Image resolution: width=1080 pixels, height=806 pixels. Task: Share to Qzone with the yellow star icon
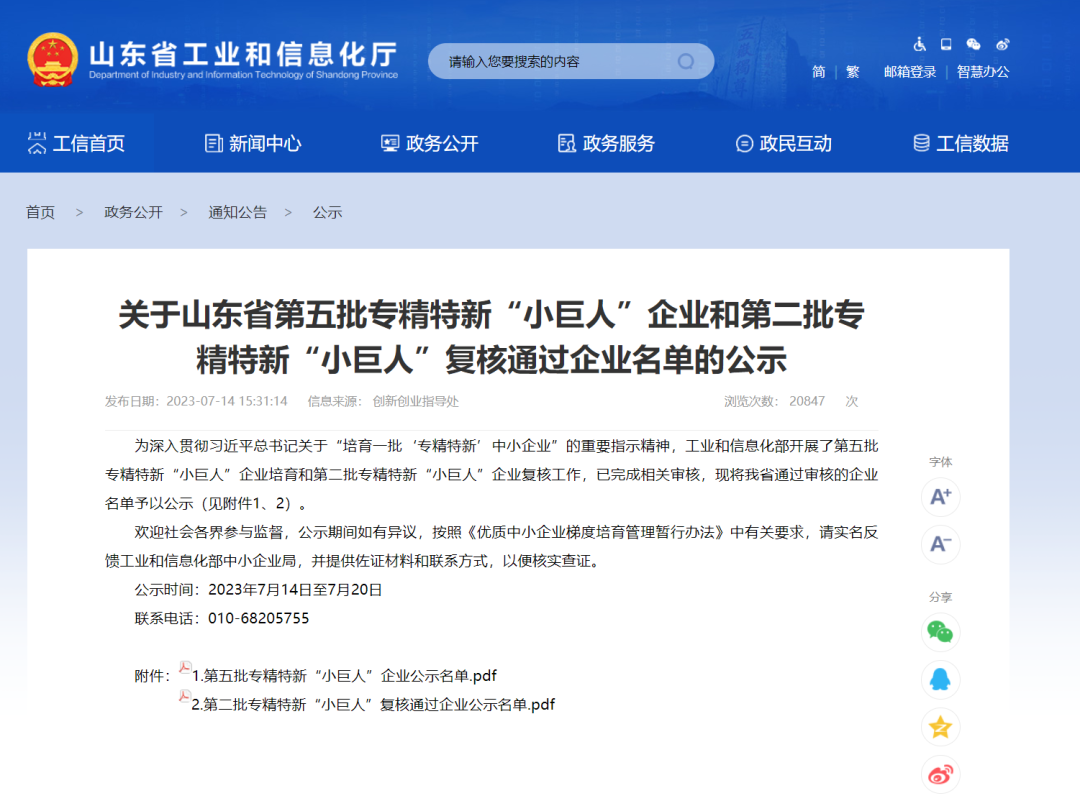940,727
